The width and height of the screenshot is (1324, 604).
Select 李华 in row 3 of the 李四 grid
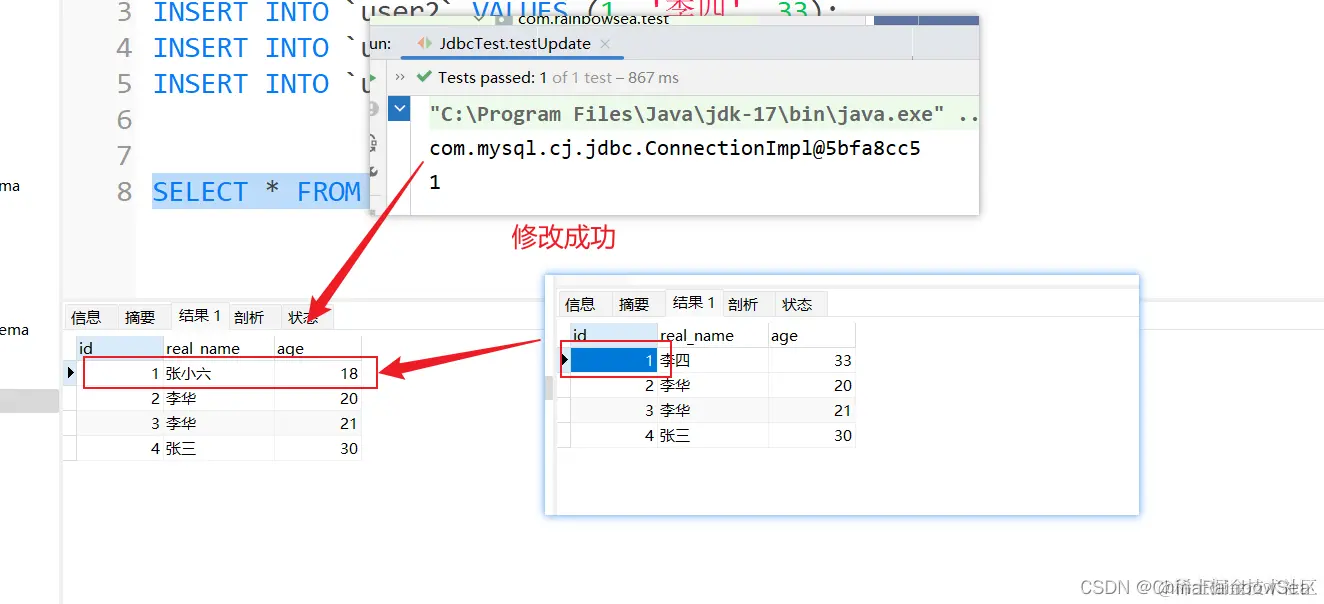coord(713,410)
